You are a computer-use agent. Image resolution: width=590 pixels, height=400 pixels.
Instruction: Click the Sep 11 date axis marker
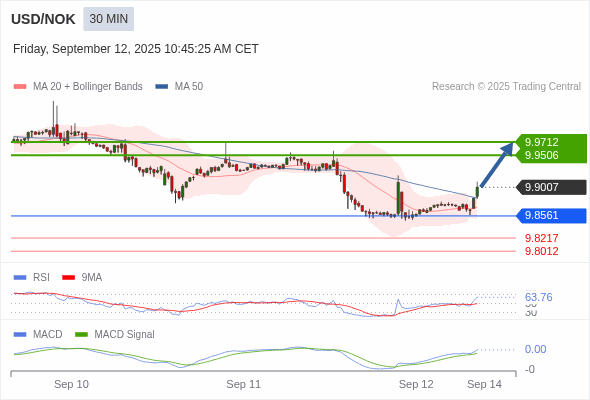coord(243,384)
